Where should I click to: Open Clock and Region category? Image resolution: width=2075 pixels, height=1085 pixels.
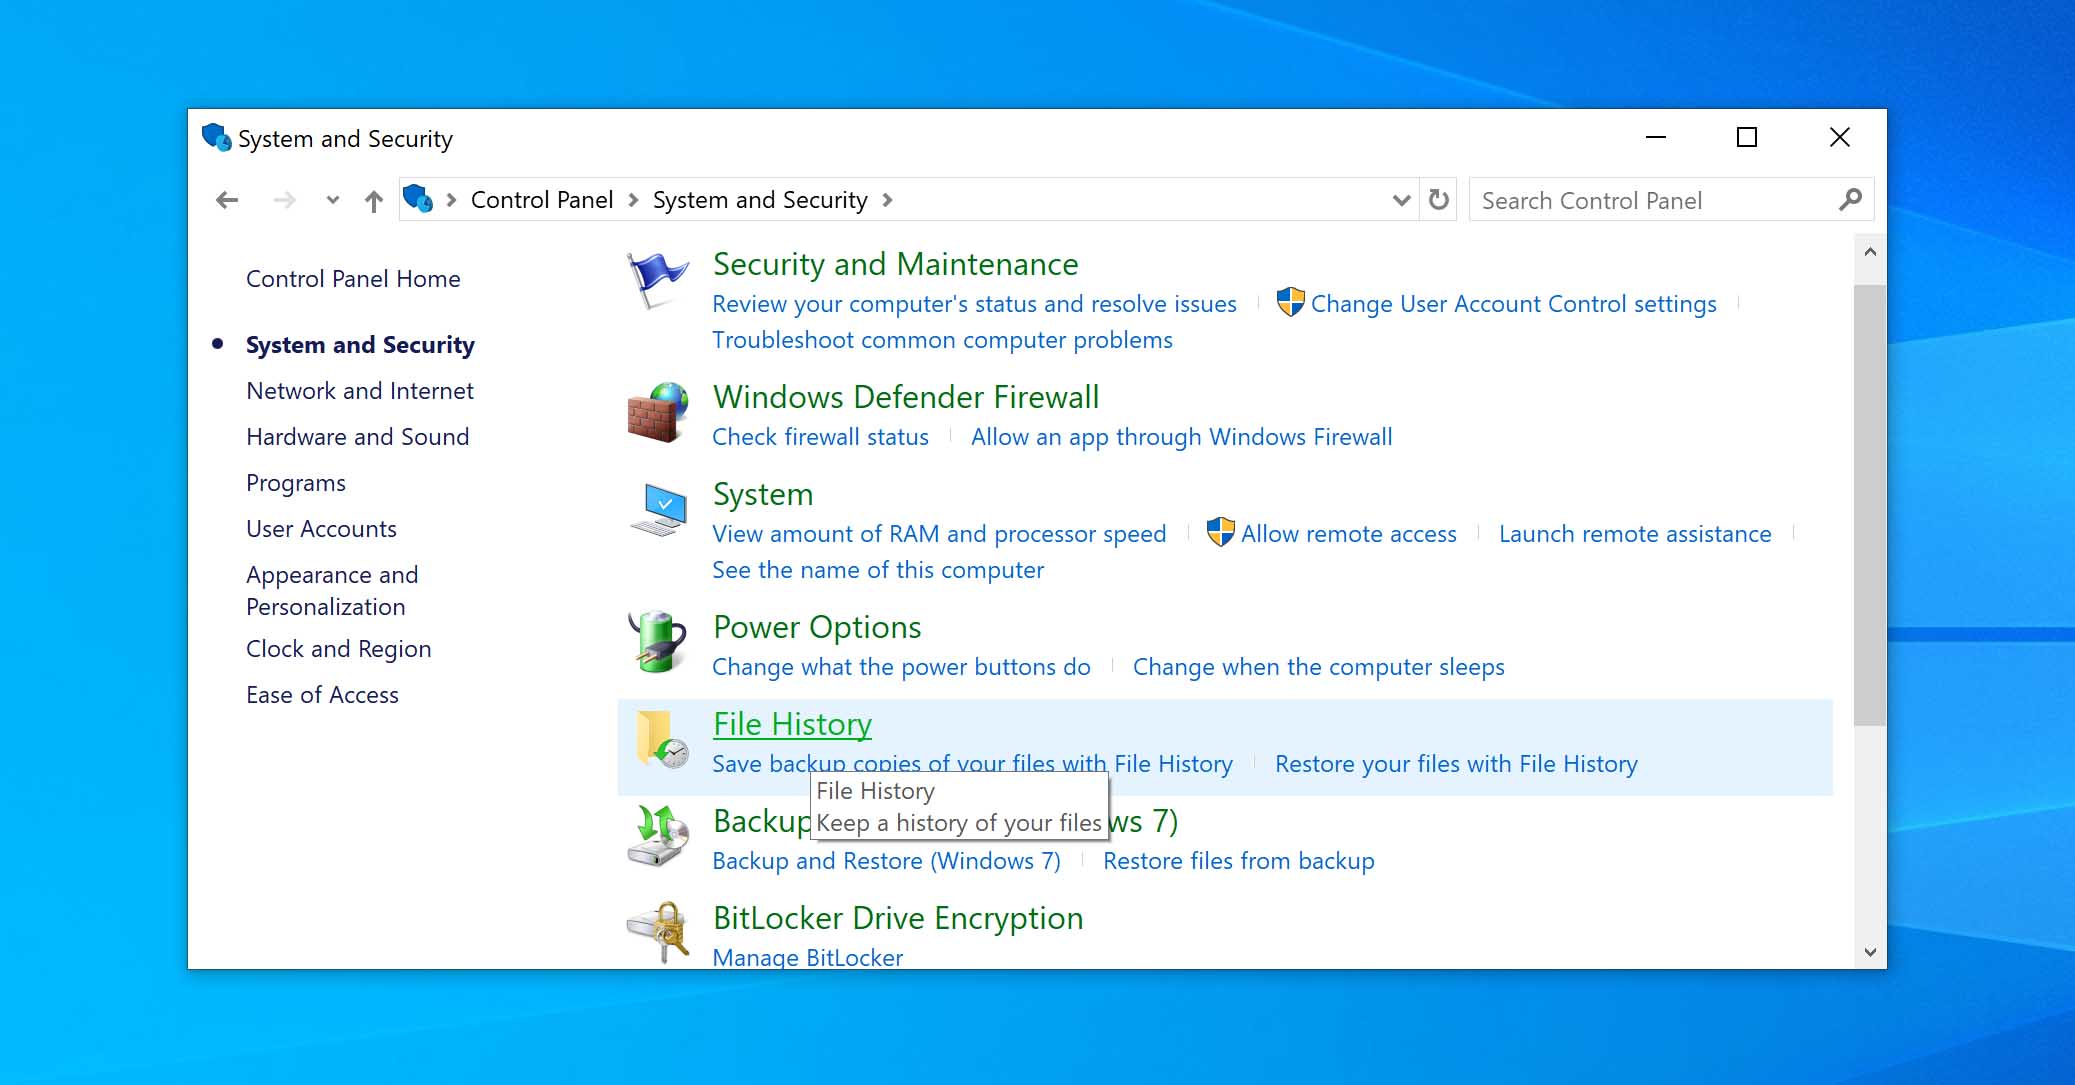(x=339, y=649)
